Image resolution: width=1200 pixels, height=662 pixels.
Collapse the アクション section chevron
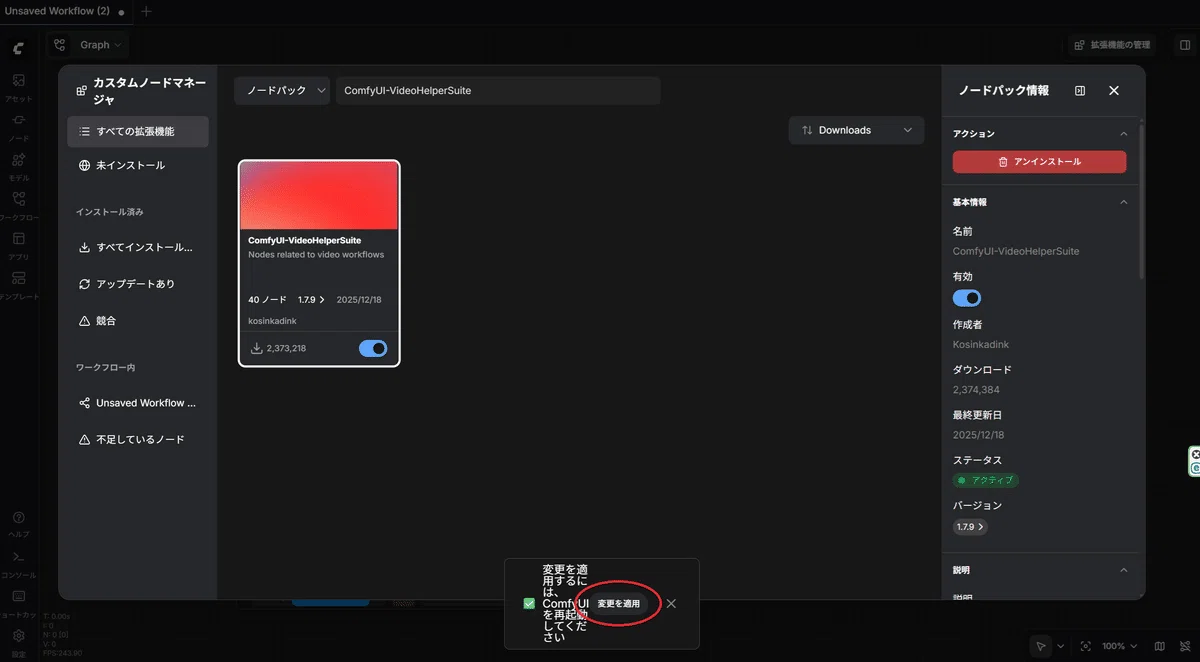[1123, 134]
